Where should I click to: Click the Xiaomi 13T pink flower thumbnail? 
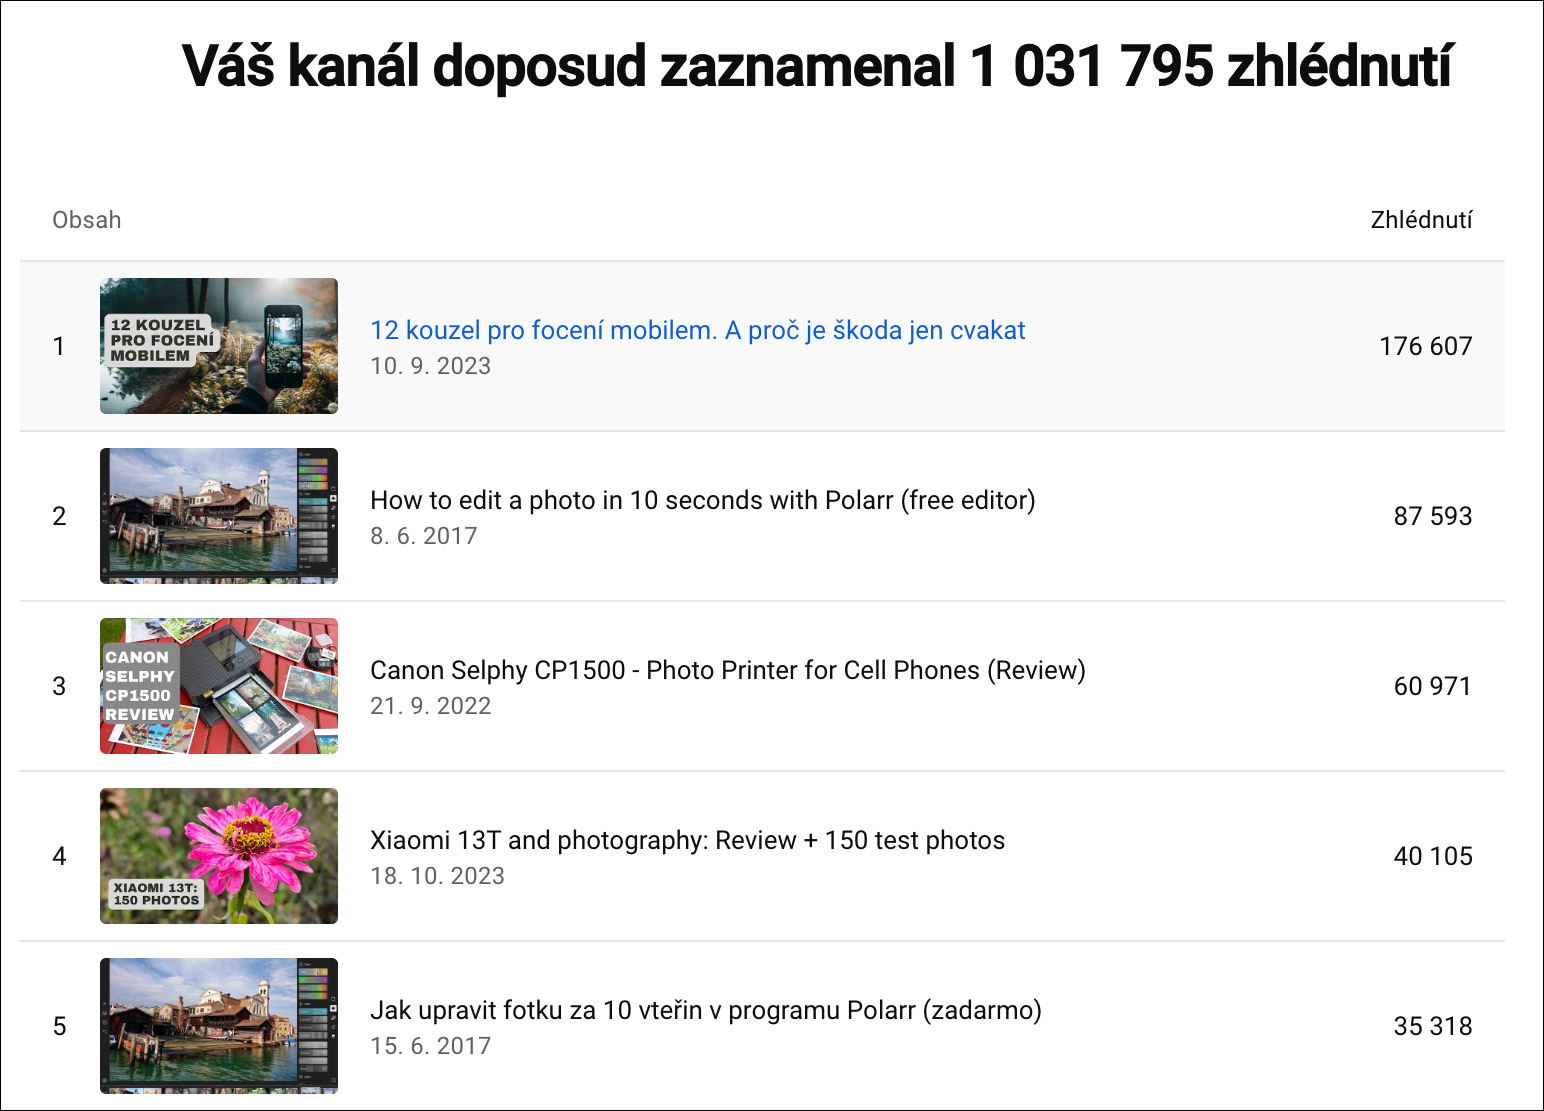click(x=219, y=856)
